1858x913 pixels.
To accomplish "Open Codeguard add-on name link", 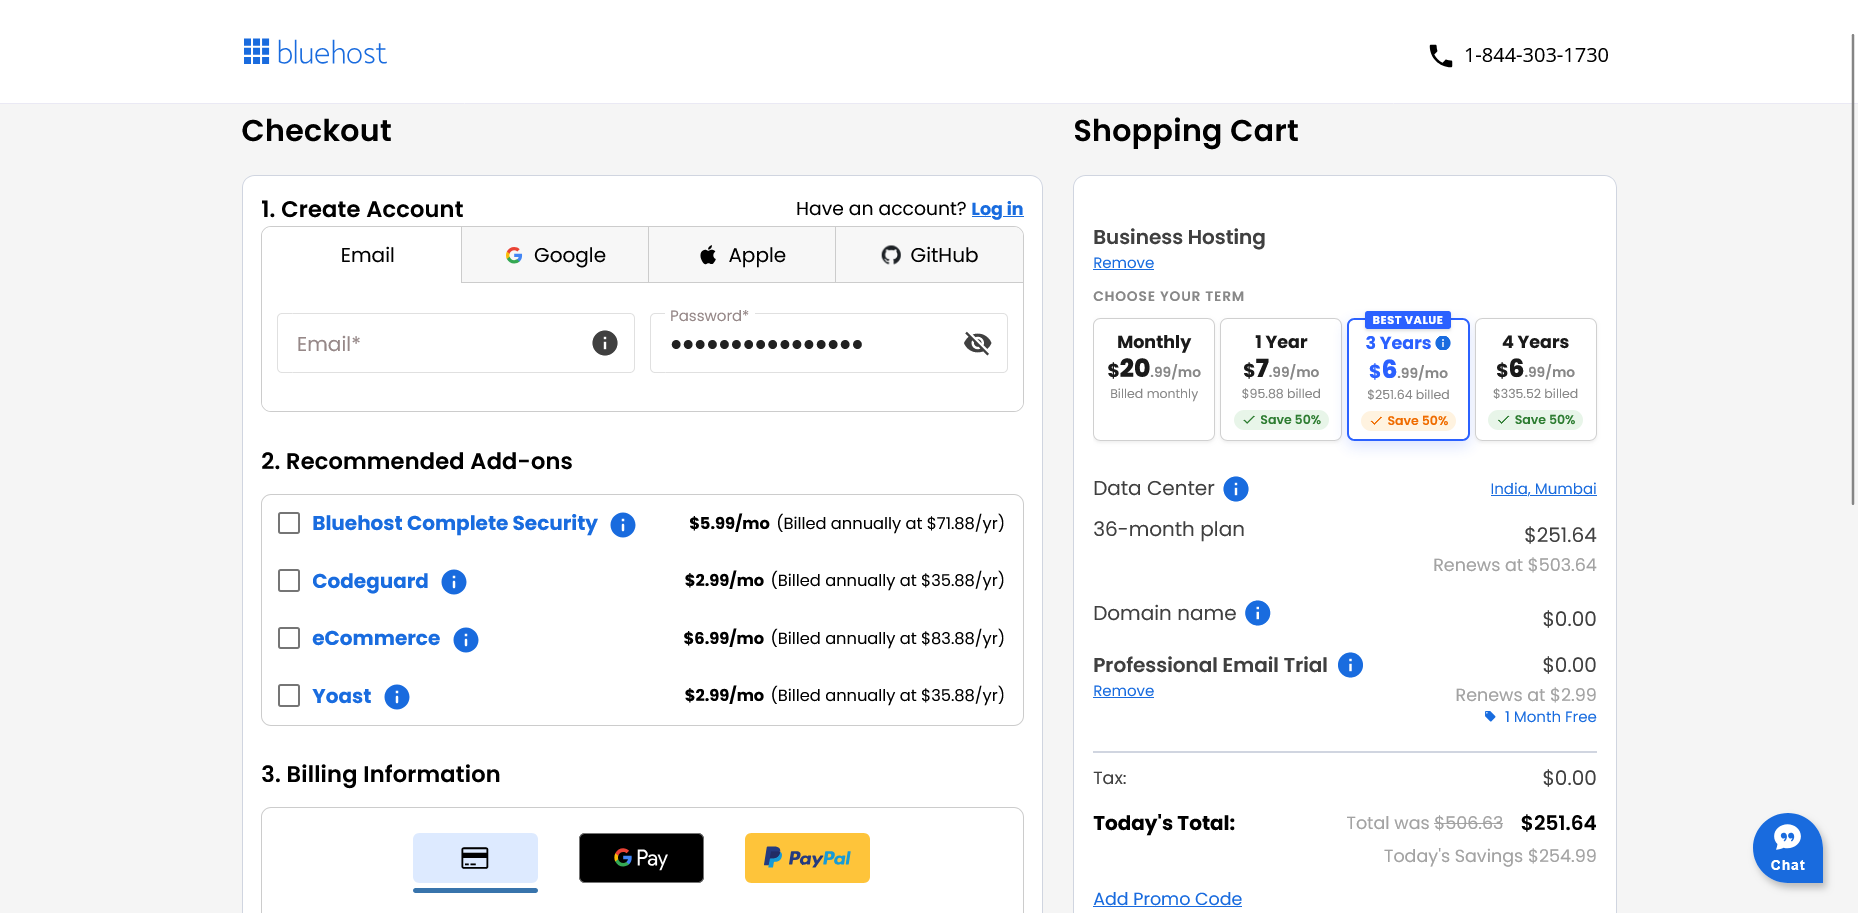I will point(370,581).
